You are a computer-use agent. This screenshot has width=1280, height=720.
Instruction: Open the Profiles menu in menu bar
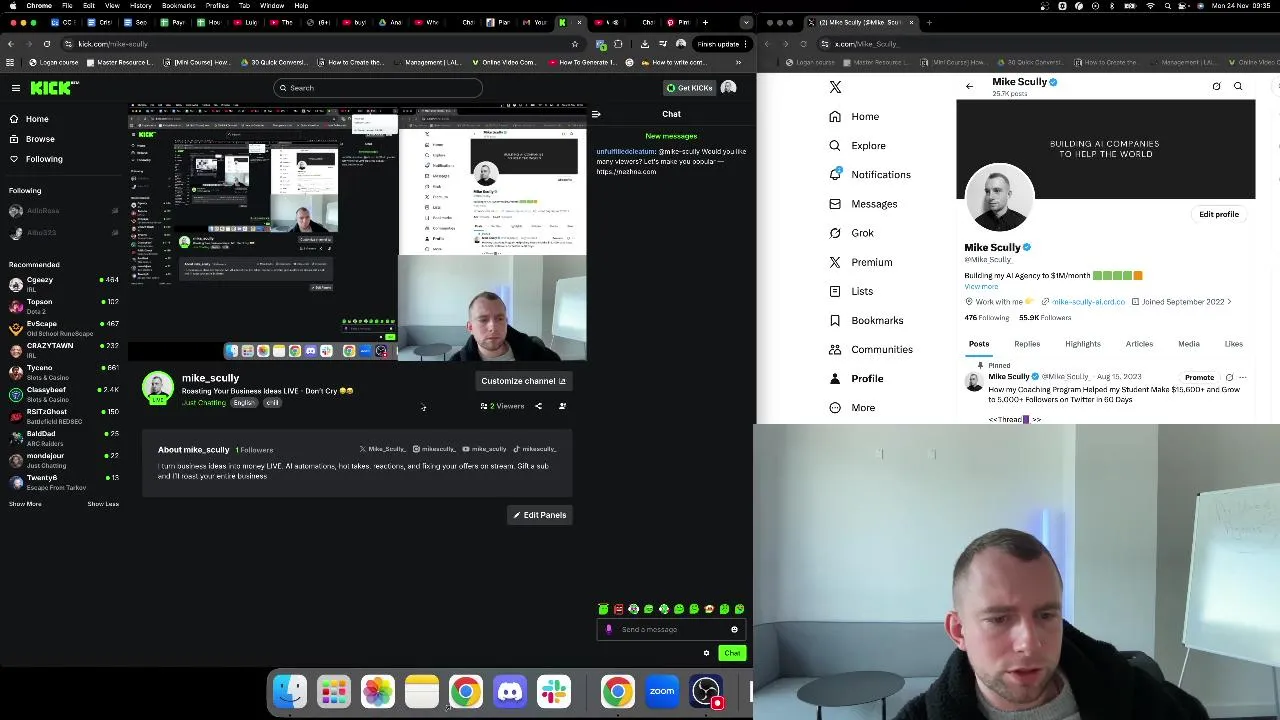click(217, 5)
